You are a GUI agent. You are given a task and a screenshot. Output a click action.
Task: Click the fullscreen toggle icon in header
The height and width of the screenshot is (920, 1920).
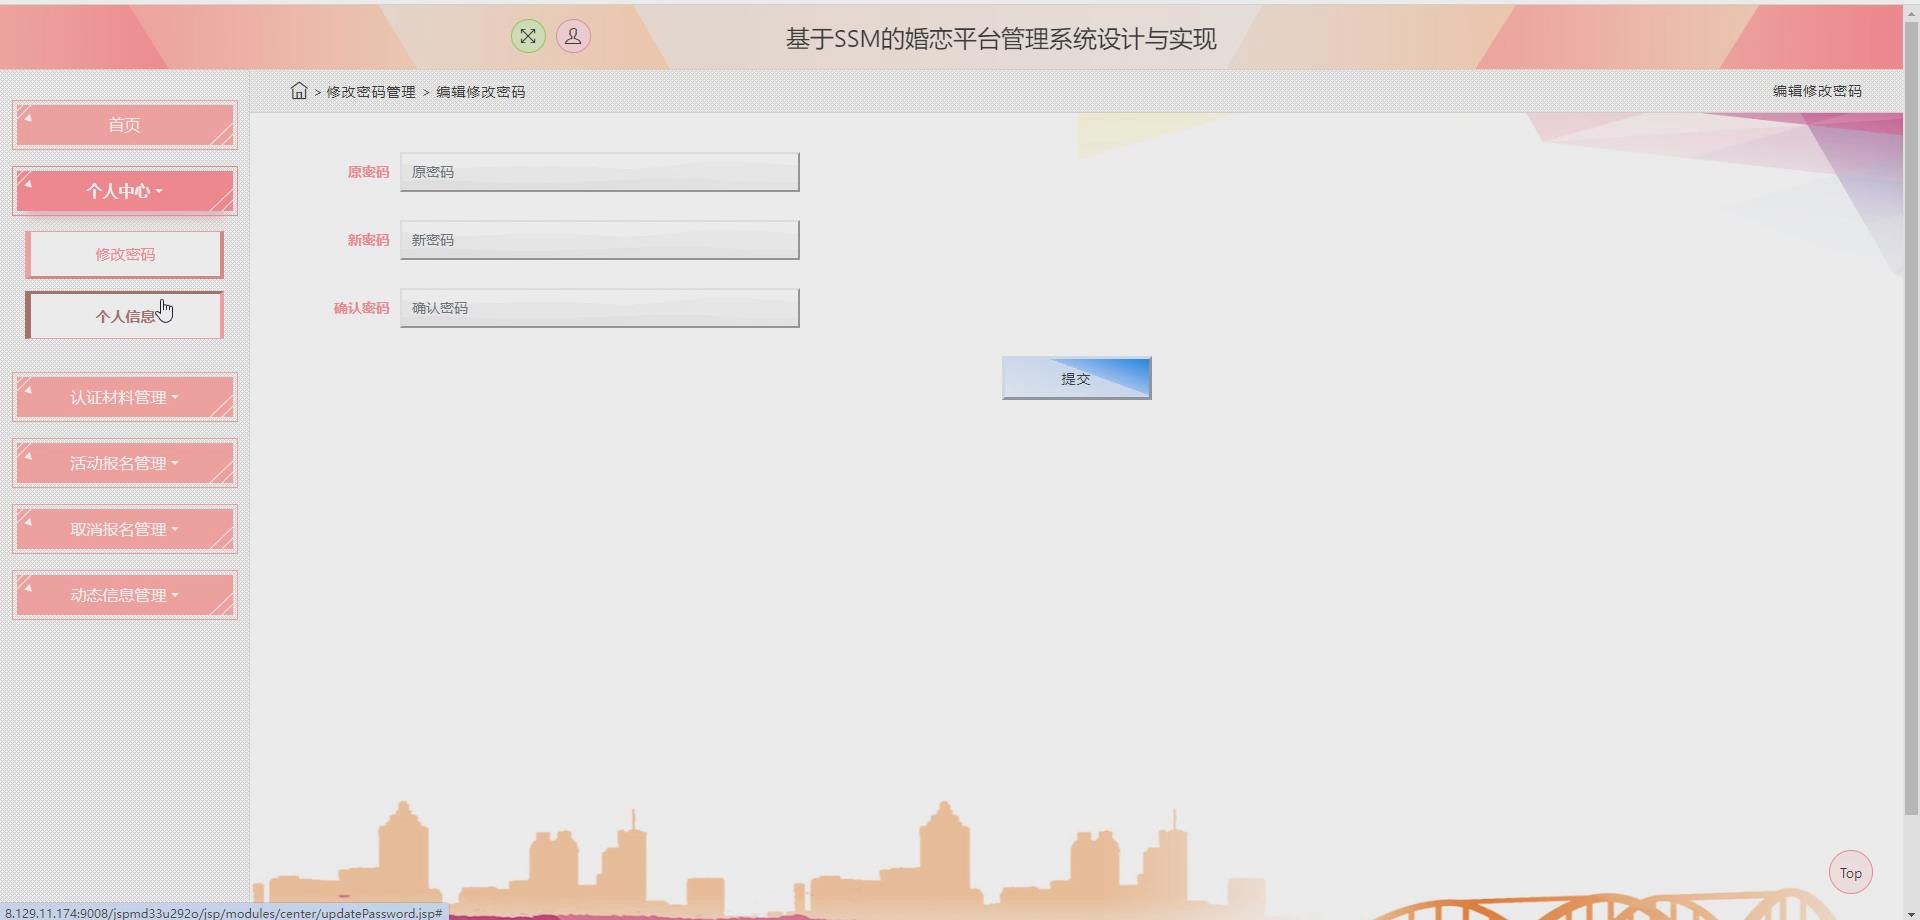pos(529,36)
